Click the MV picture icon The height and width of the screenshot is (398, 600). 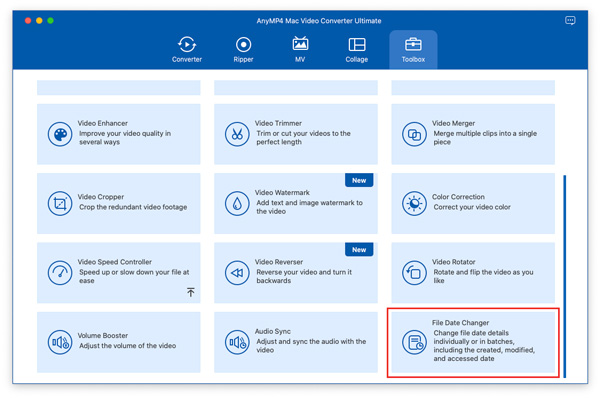coord(300,44)
